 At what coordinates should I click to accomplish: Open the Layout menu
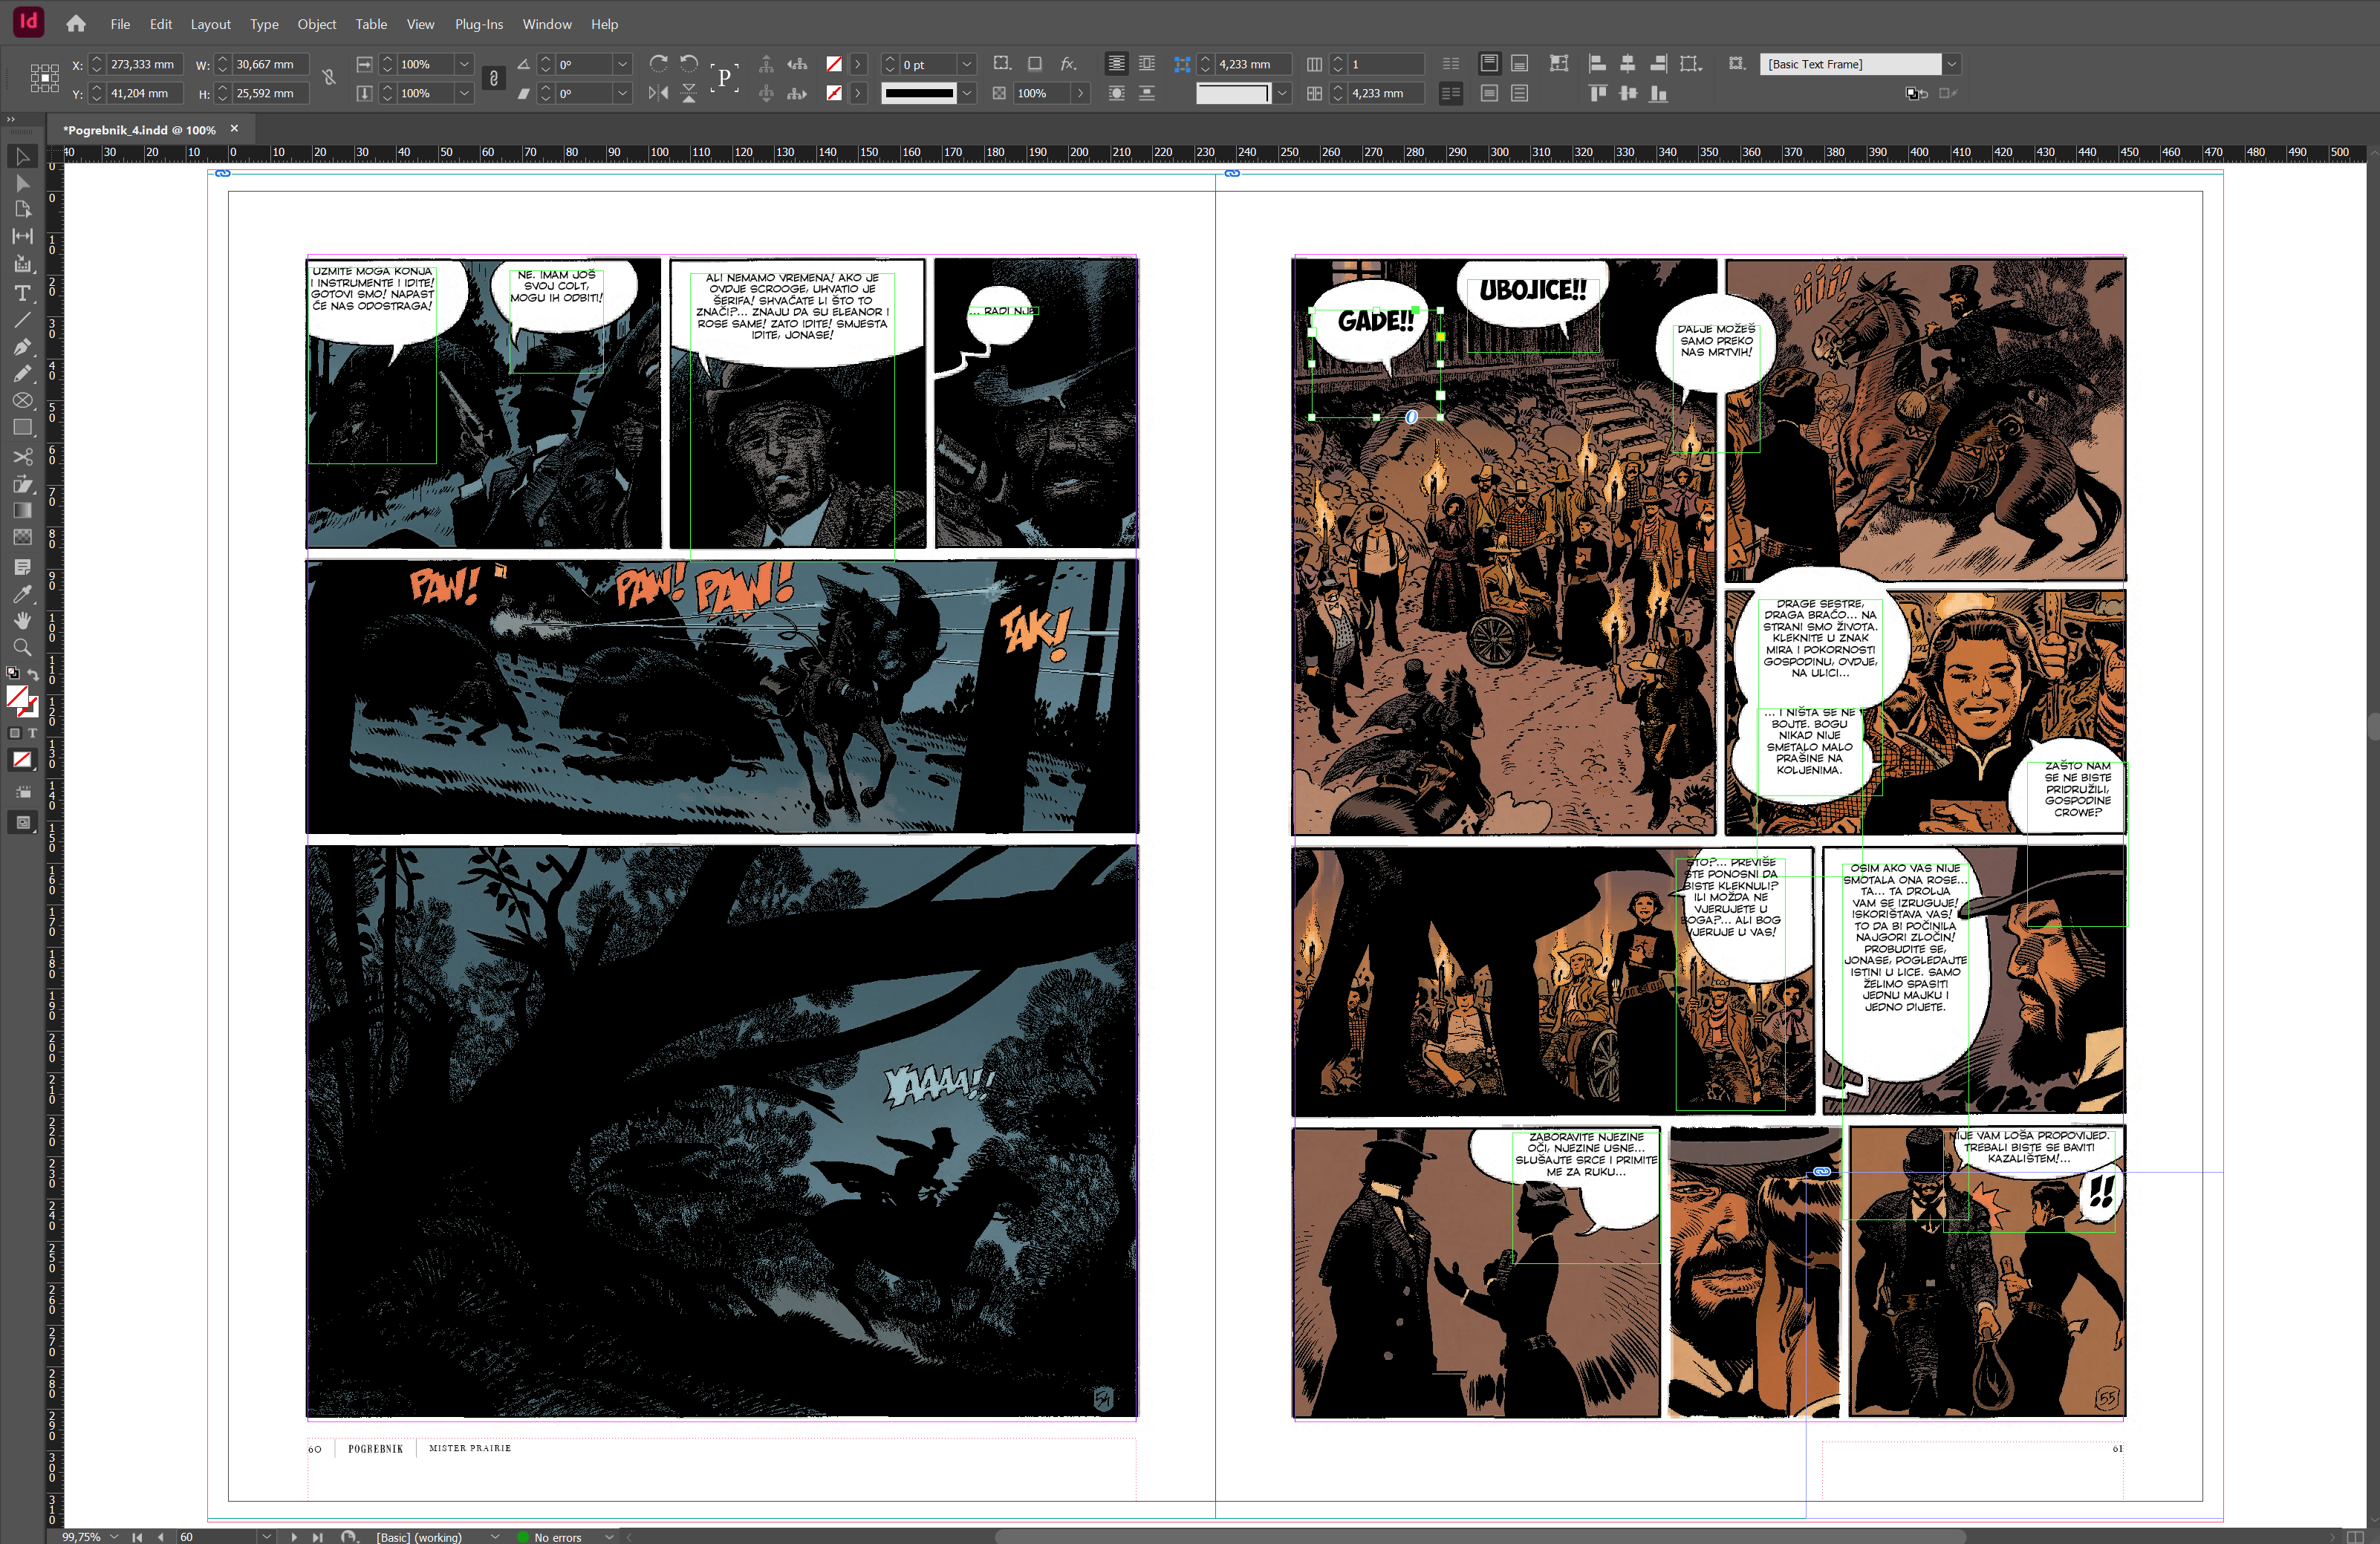pos(210,24)
